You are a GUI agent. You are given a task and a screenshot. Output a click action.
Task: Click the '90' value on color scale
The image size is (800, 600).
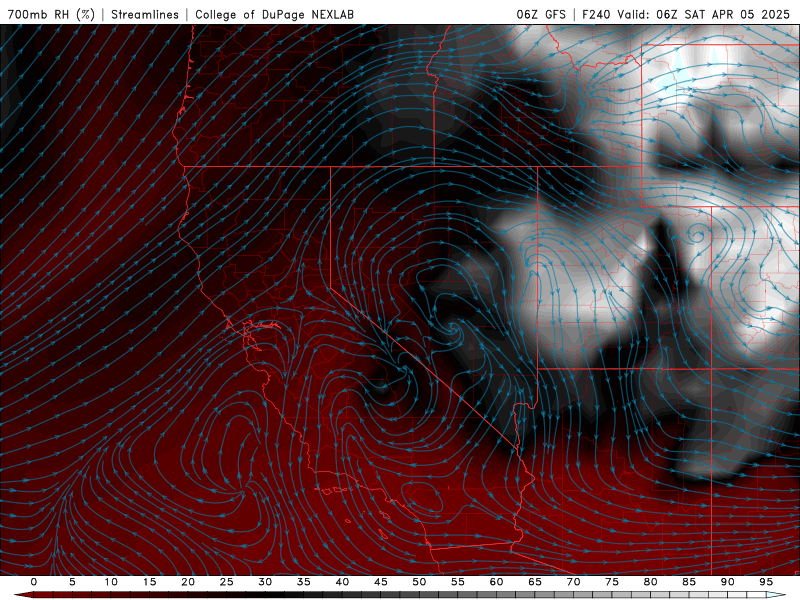pyautogui.click(x=727, y=582)
